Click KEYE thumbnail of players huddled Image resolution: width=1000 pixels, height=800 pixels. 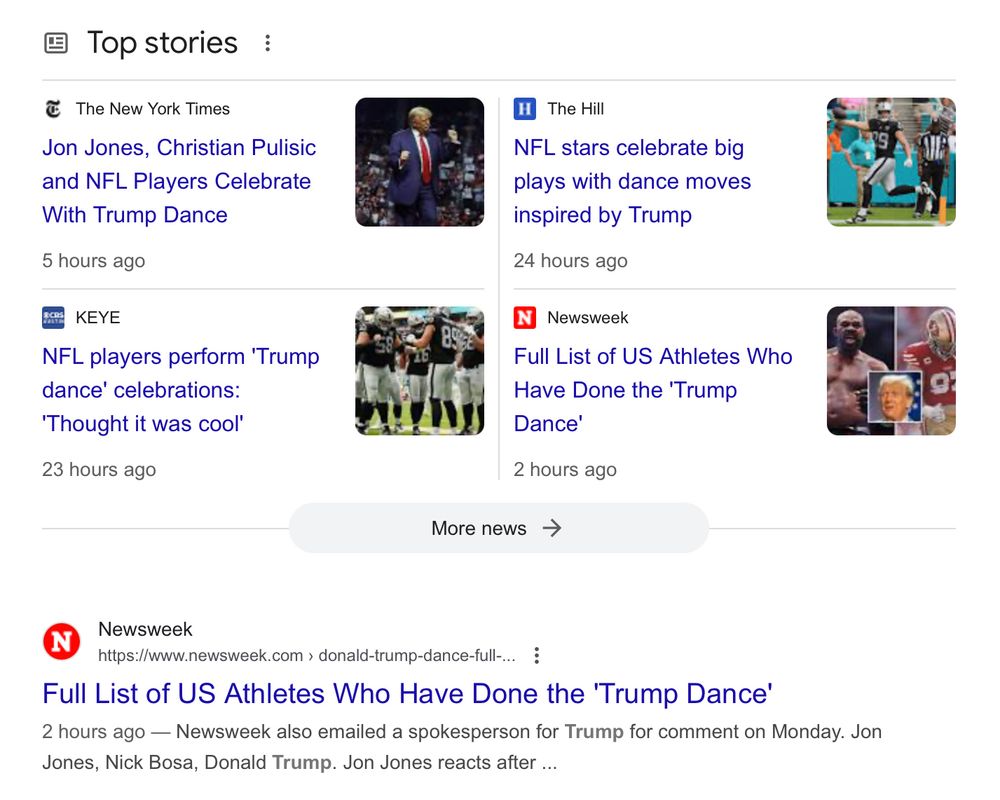pyautogui.click(x=420, y=371)
